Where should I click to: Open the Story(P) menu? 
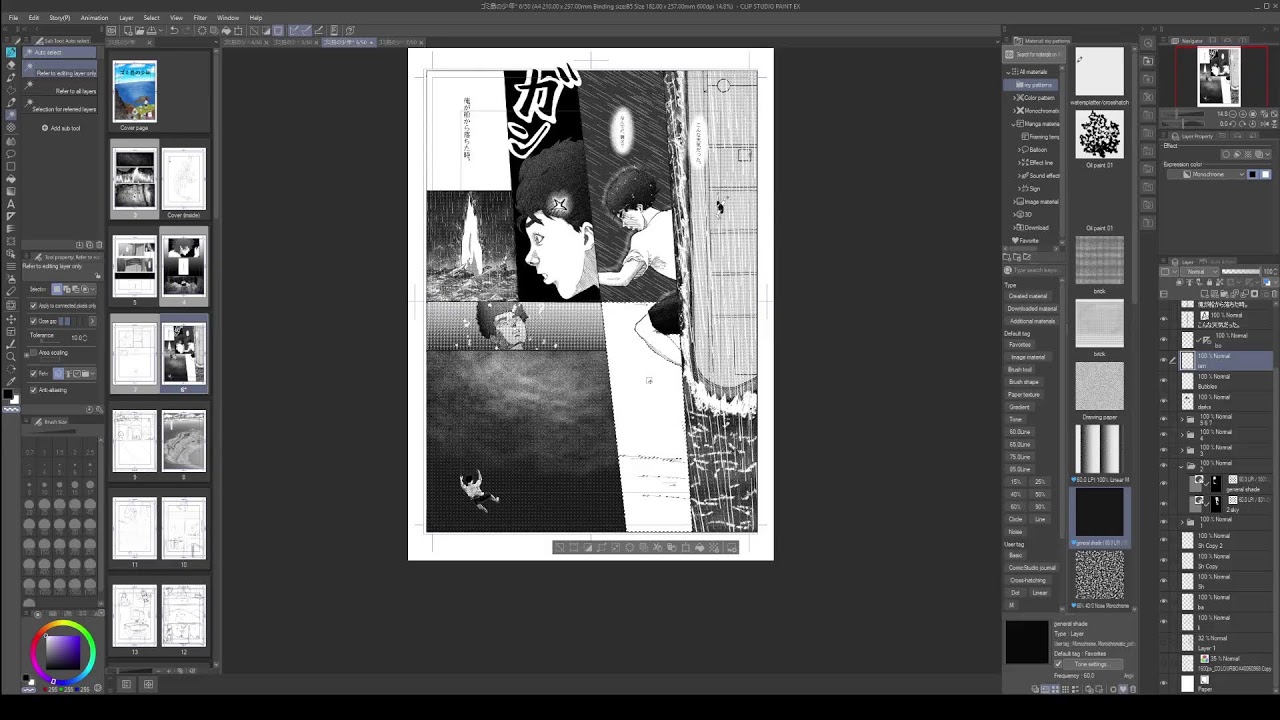coord(59,18)
